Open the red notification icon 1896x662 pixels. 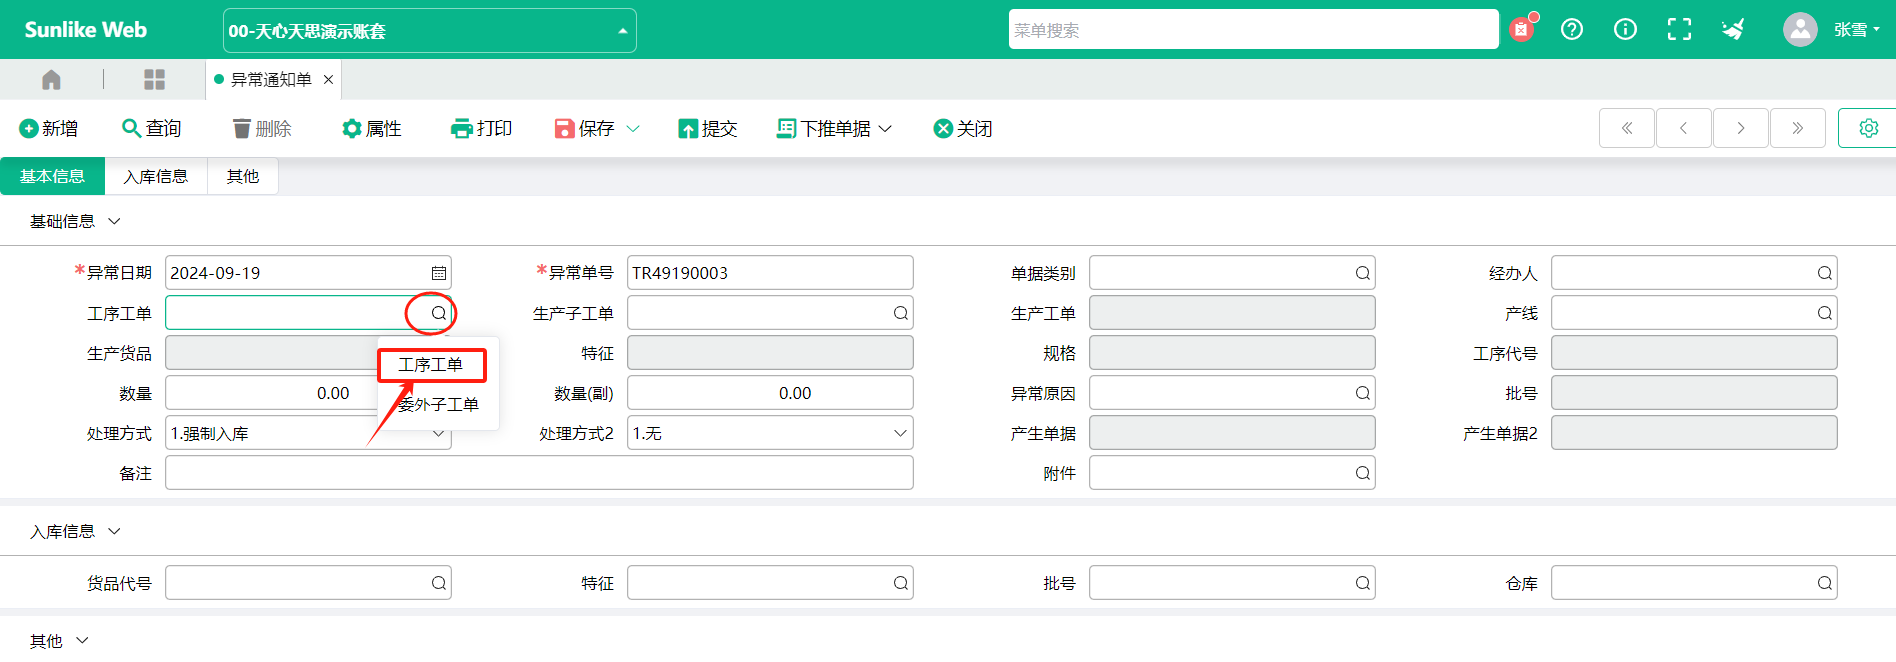click(x=1521, y=29)
